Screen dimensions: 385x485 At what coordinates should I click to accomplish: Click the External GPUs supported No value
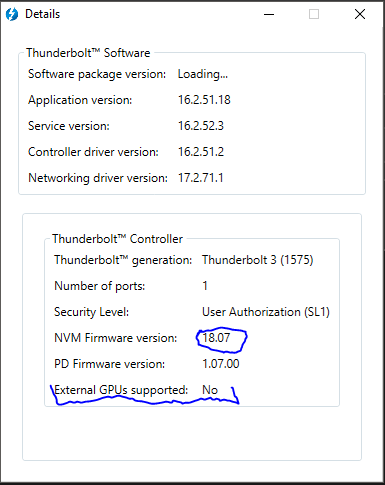pyautogui.click(x=210, y=390)
